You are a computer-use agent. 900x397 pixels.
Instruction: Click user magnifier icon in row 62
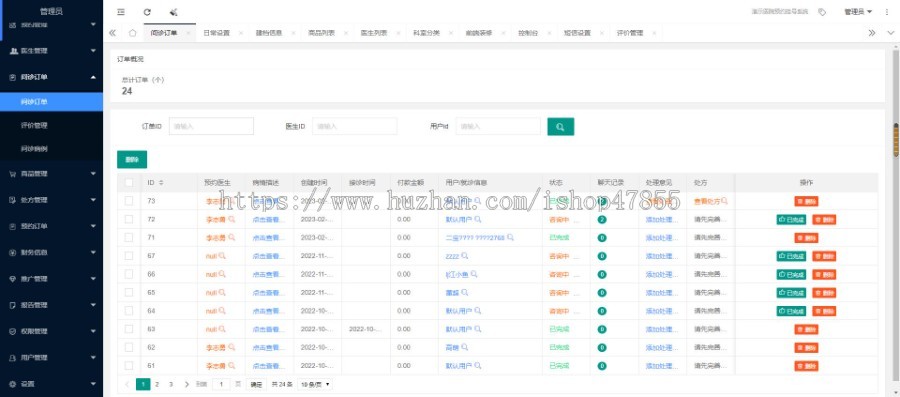[465, 347]
